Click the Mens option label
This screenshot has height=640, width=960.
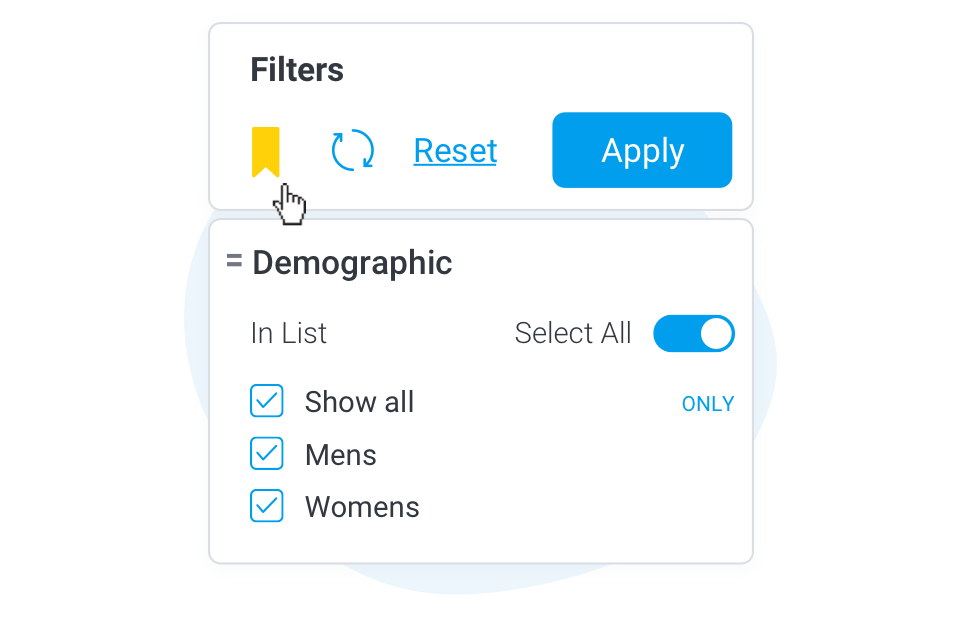(341, 455)
